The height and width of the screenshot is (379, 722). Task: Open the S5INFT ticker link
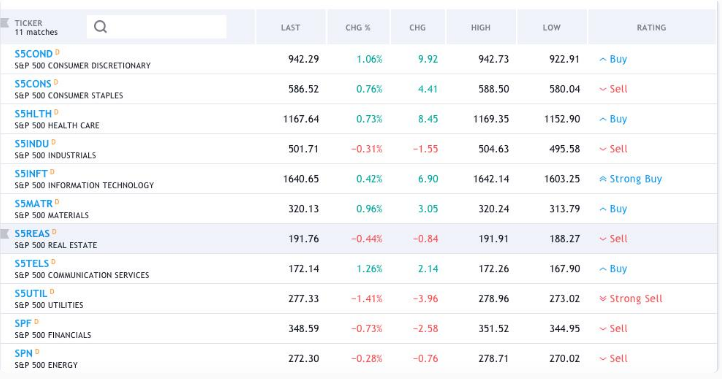point(31,174)
